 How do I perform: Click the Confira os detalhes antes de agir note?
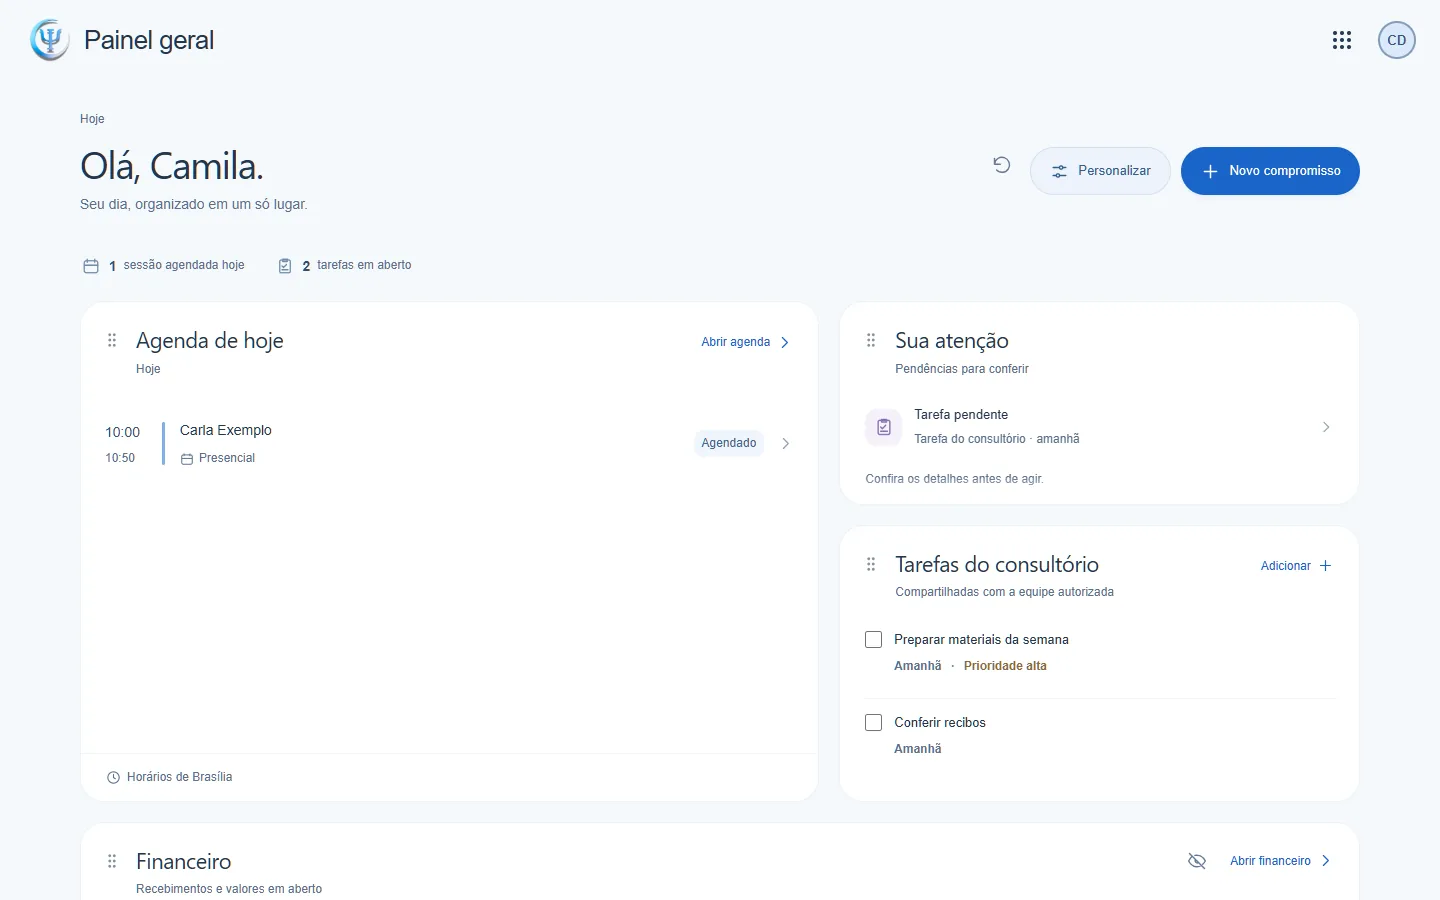[x=954, y=479]
